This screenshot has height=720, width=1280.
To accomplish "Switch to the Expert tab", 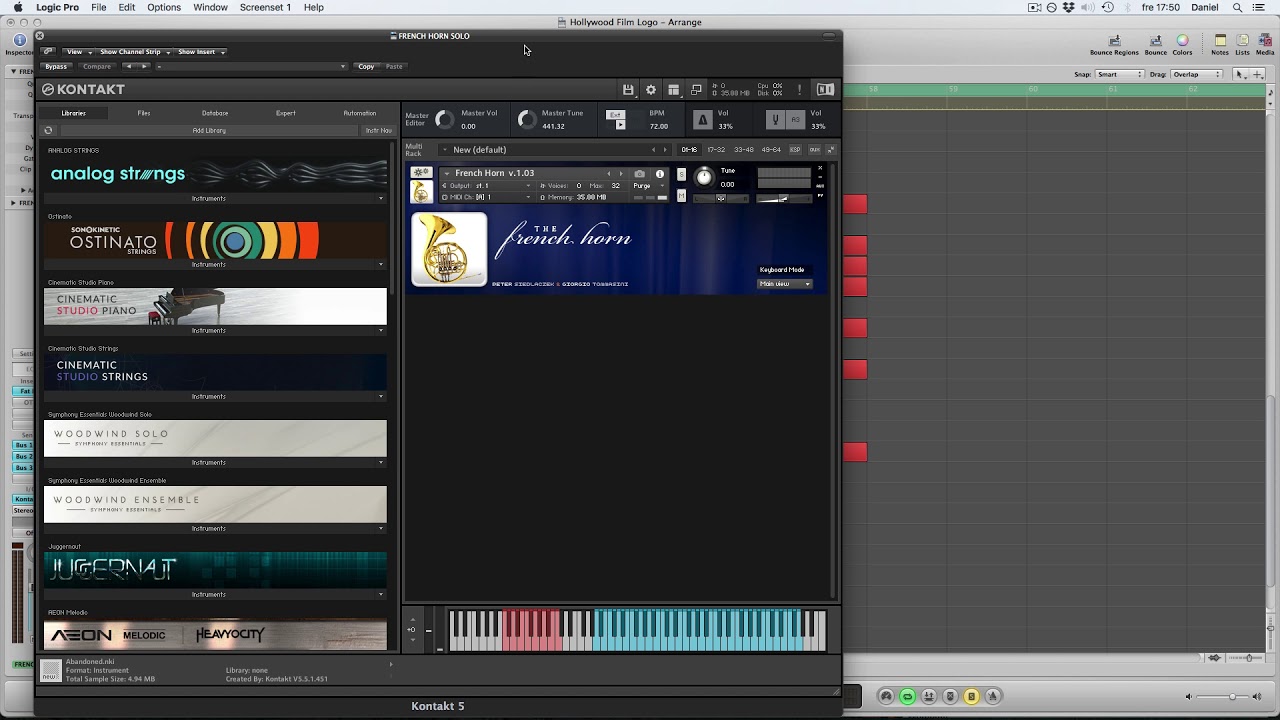I will [286, 113].
